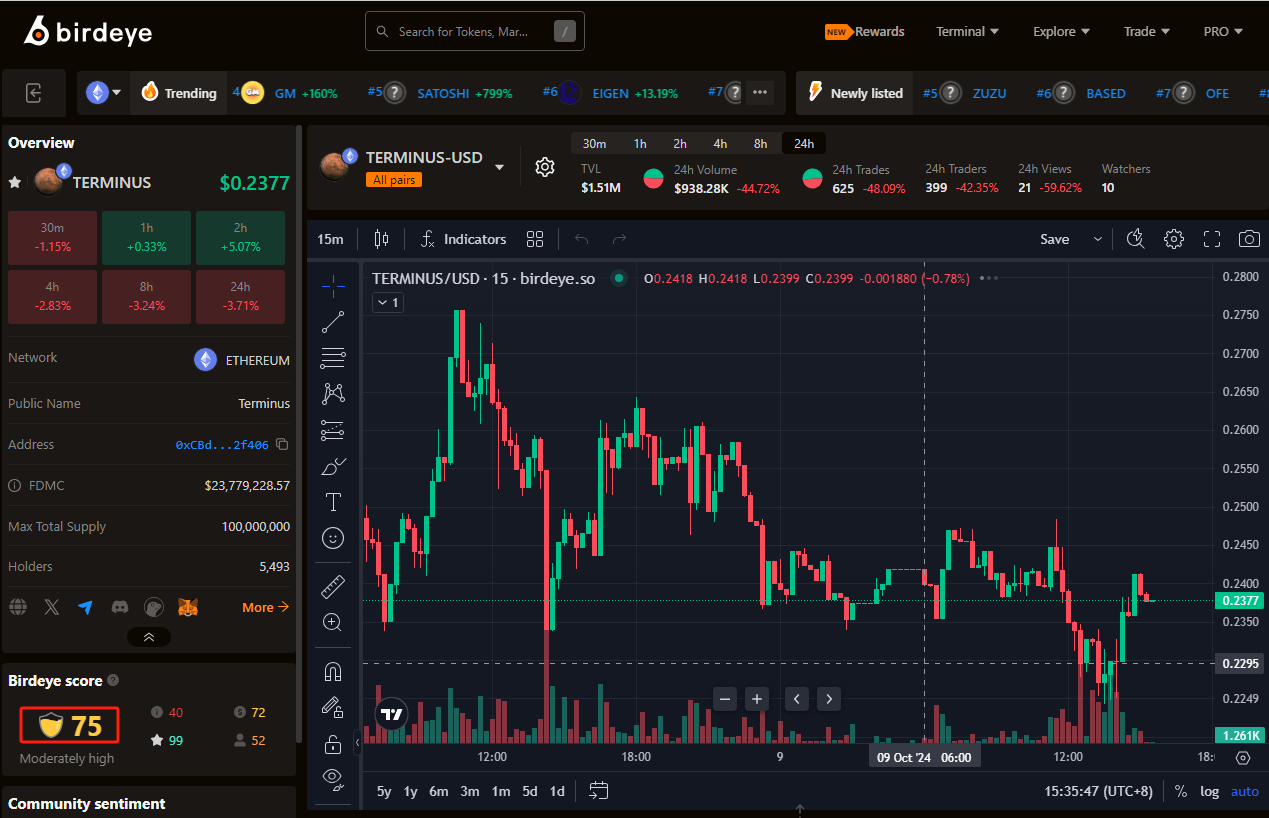Undo the last chart action
The image size is (1269, 818).
tap(582, 239)
